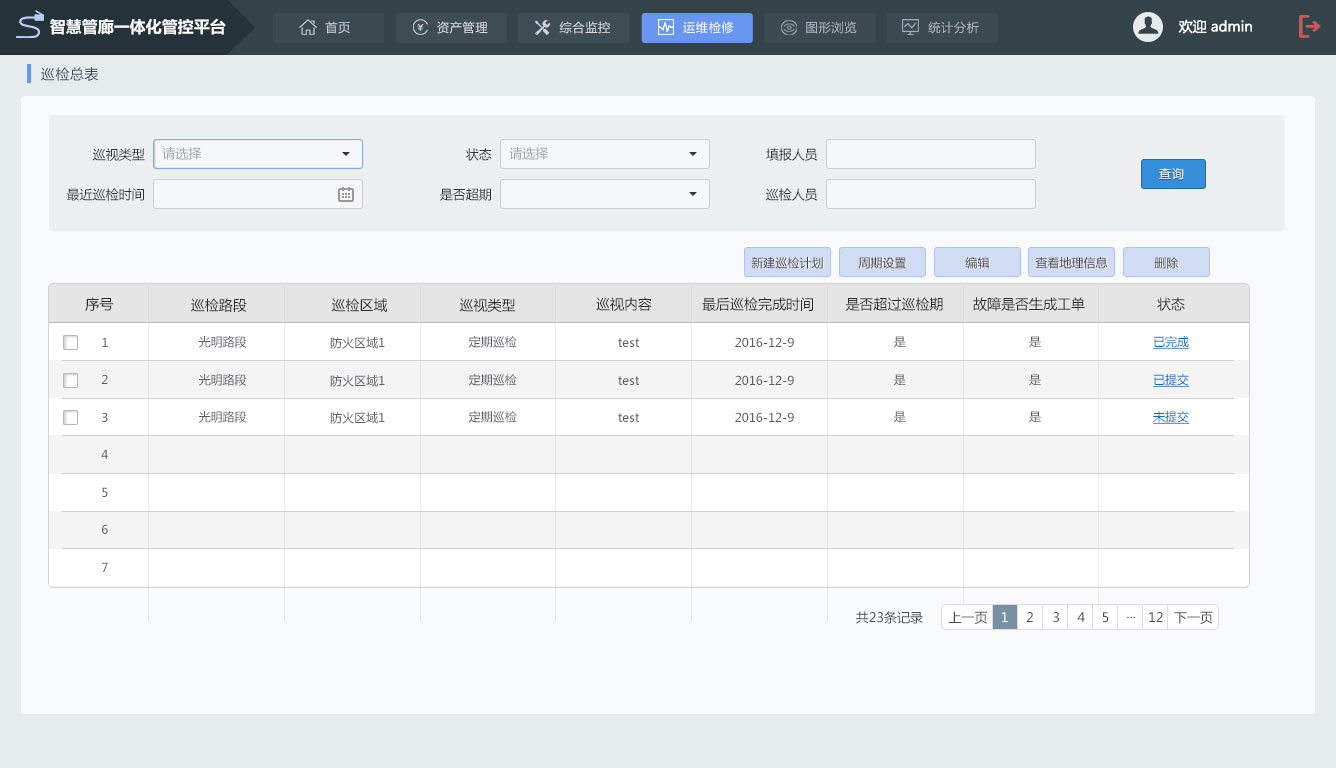Go to page 12 of results
This screenshot has height=768, width=1336.
(1155, 617)
